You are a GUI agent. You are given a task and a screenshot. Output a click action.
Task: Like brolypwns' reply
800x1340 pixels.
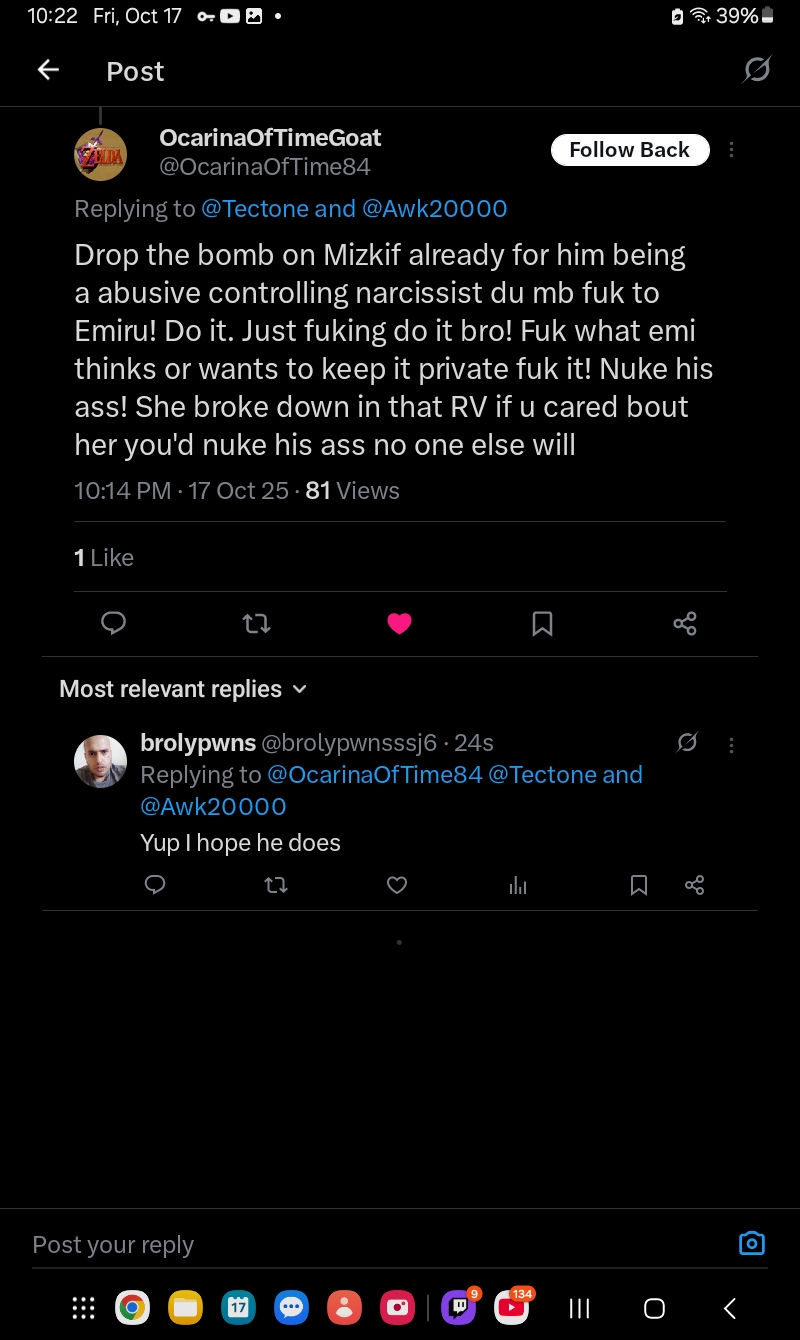(x=397, y=885)
